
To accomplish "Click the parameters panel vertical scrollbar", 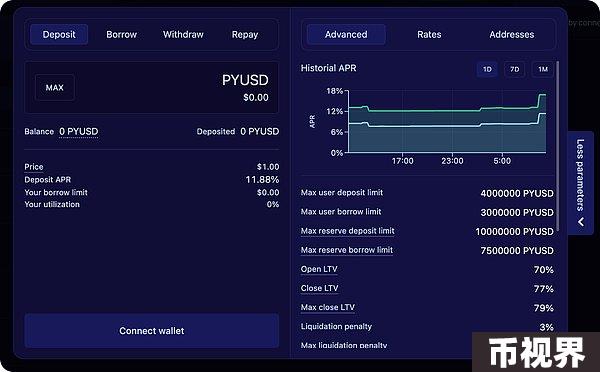I will point(558,145).
